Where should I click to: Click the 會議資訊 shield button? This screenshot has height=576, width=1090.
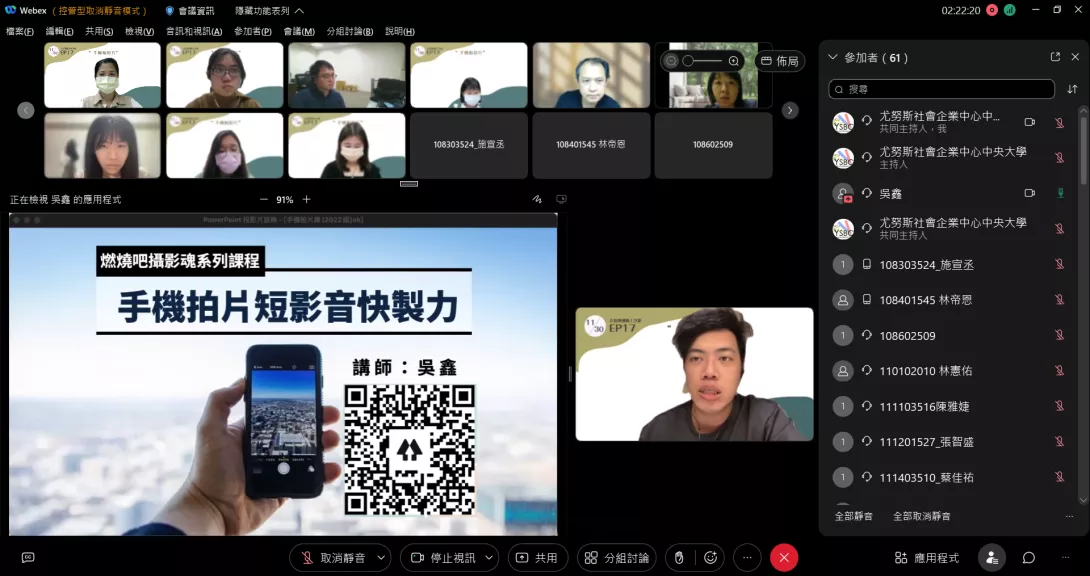[x=190, y=10]
